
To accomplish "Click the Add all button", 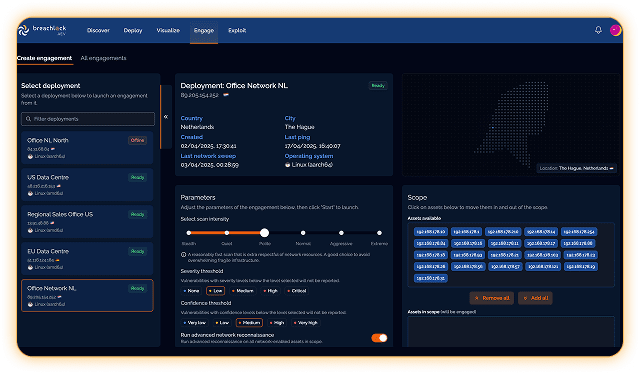I will point(535,298).
